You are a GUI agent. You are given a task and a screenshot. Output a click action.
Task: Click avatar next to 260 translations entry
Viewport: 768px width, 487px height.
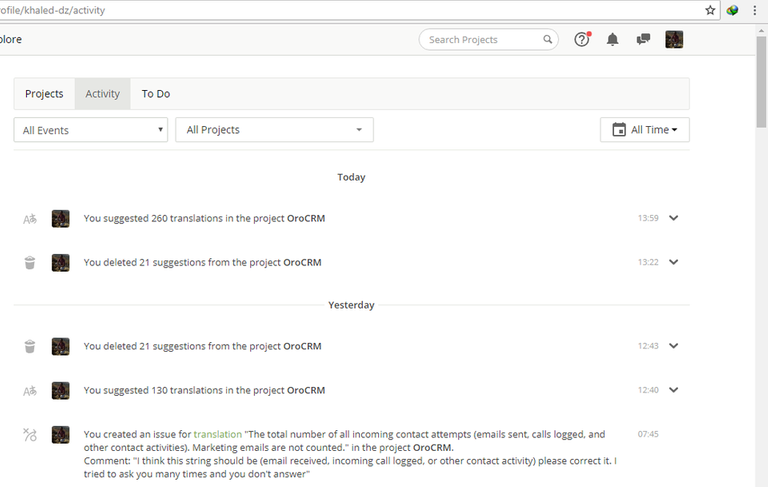[x=61, y=219]
